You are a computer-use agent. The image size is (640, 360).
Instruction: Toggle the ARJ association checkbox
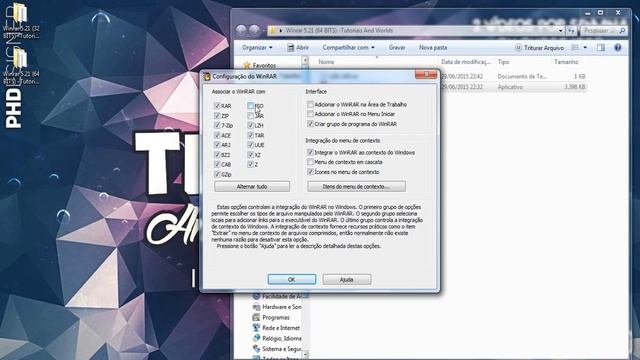217,145
